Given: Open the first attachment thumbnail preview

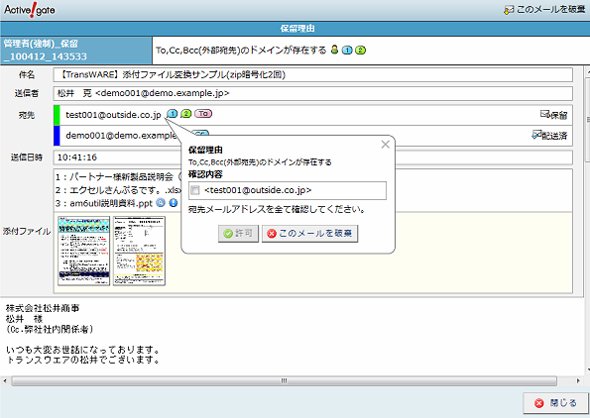Looking at the screenshot, I should point(84,251).
